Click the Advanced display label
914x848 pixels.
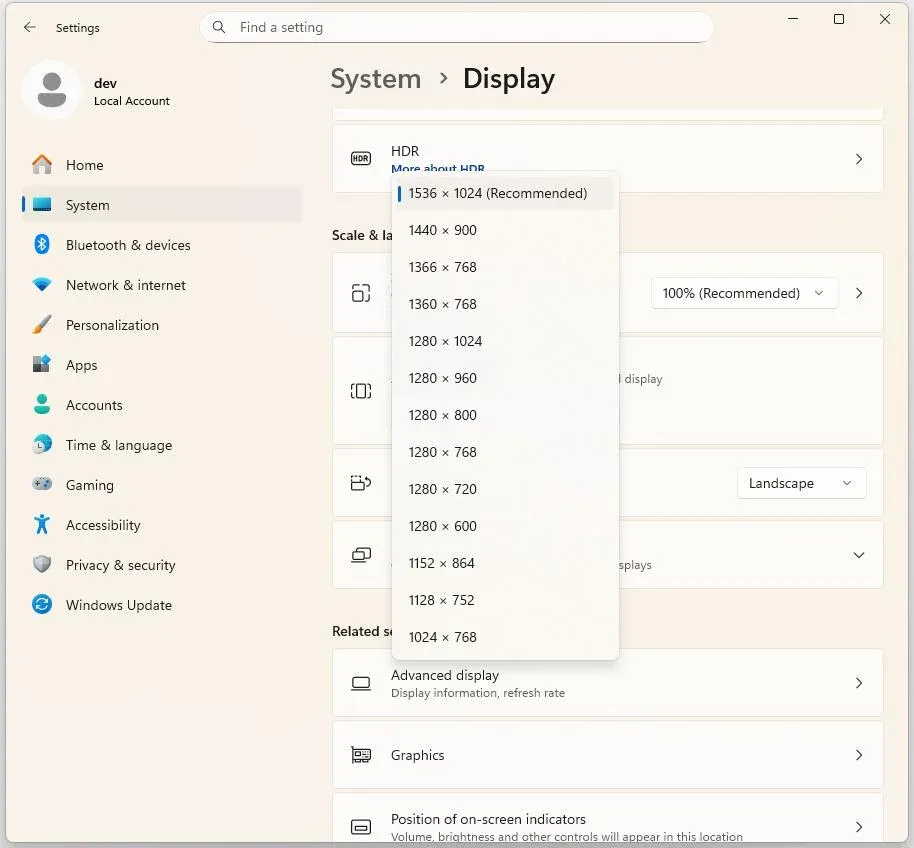pyautogui.click(x=445, y=675)
